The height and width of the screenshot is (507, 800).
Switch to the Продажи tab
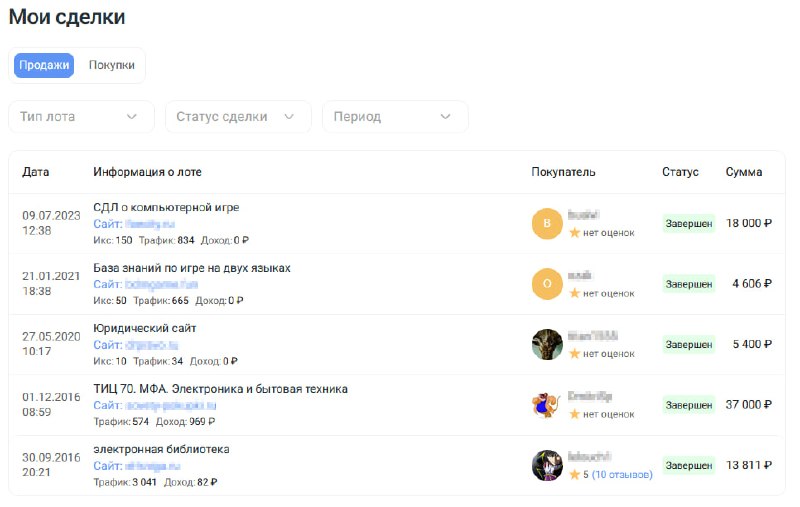coord(44,65)
